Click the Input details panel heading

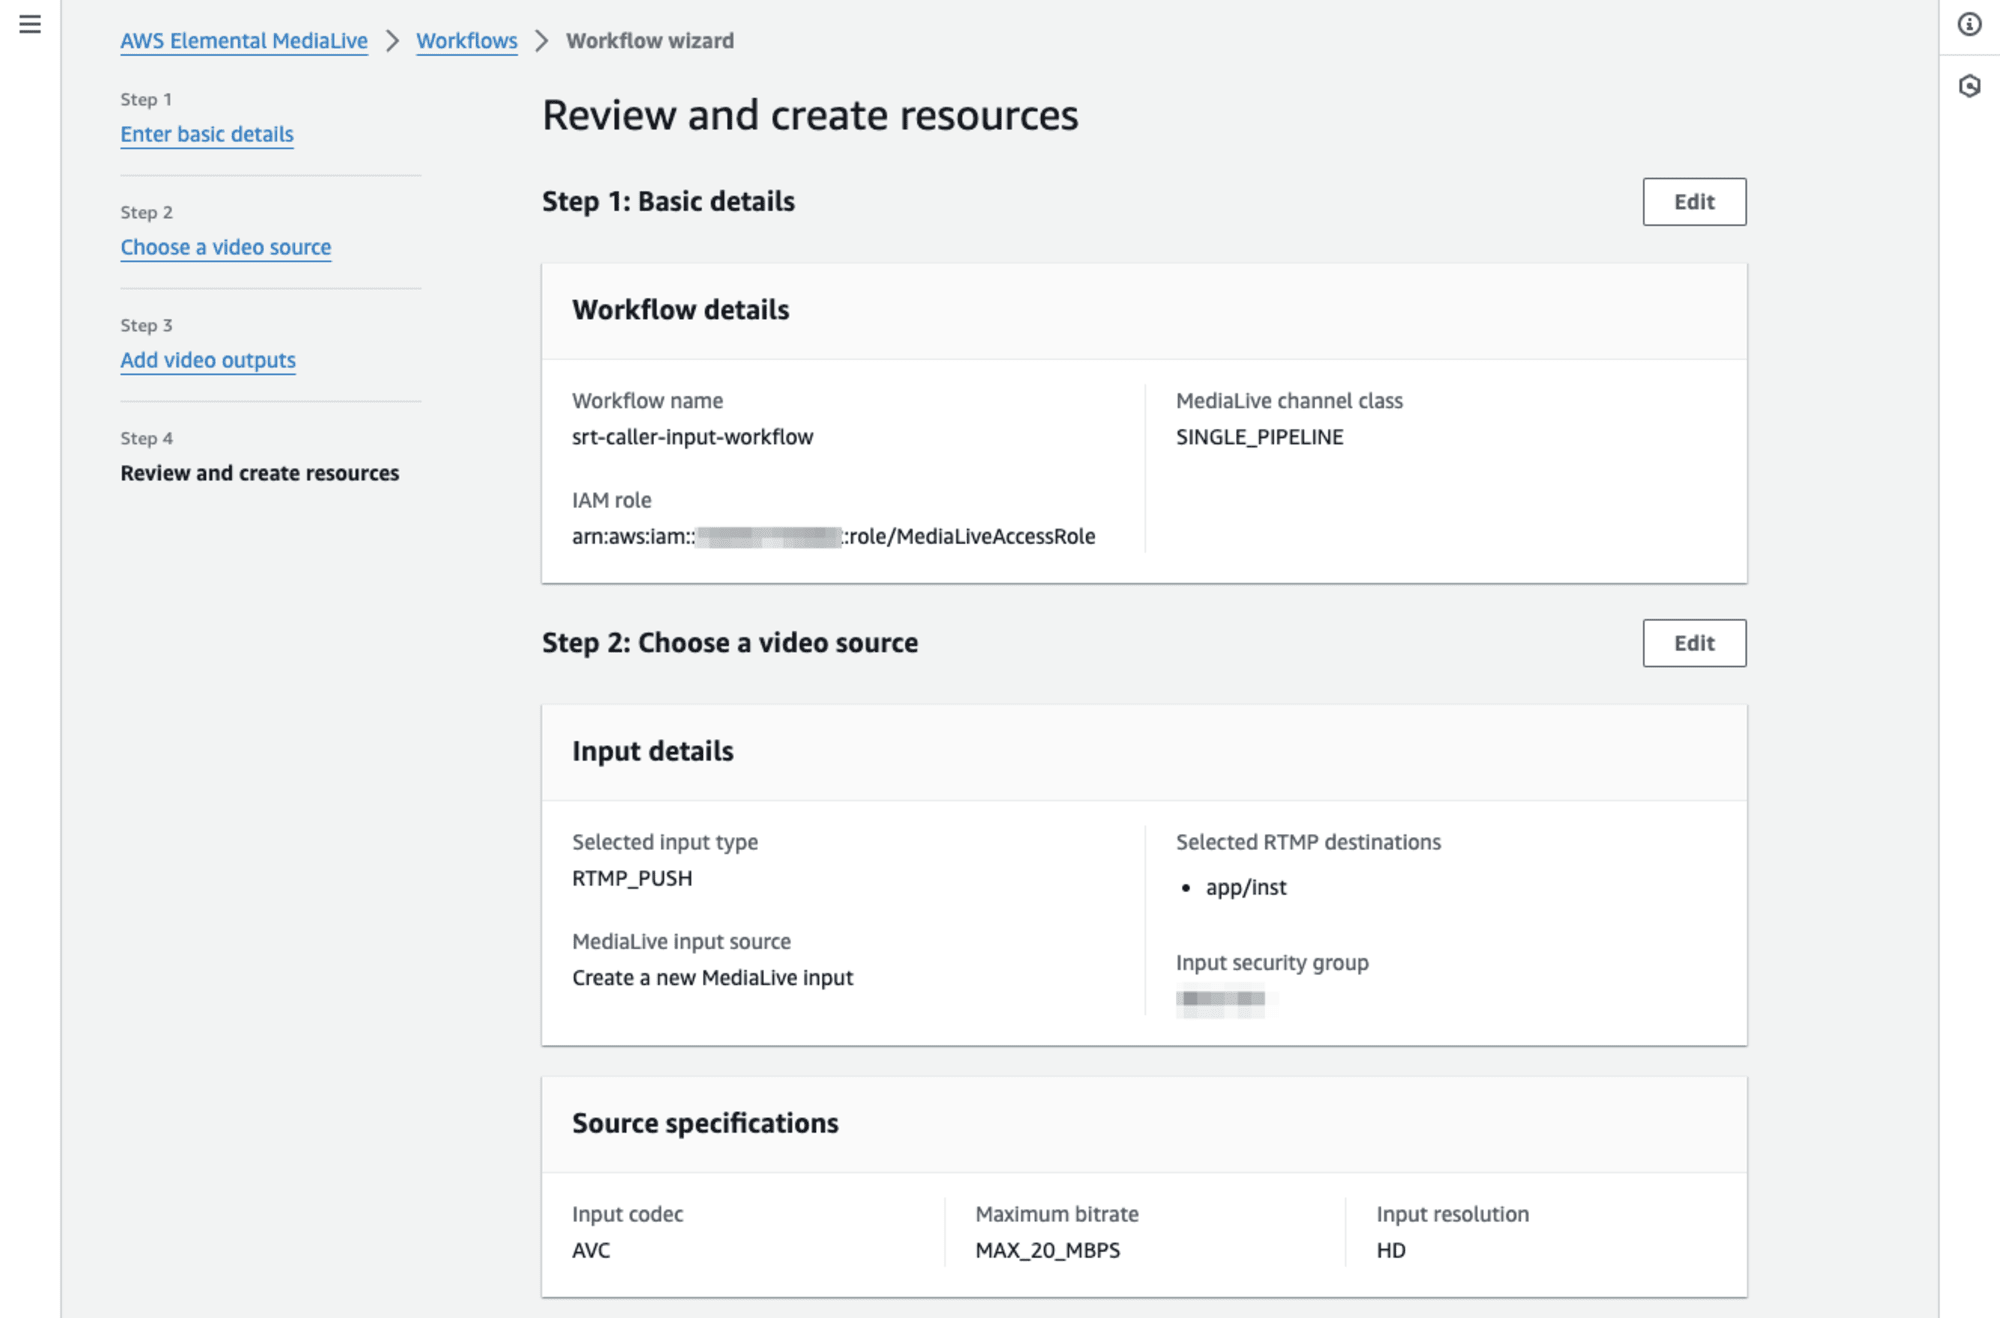coord(653,751)
